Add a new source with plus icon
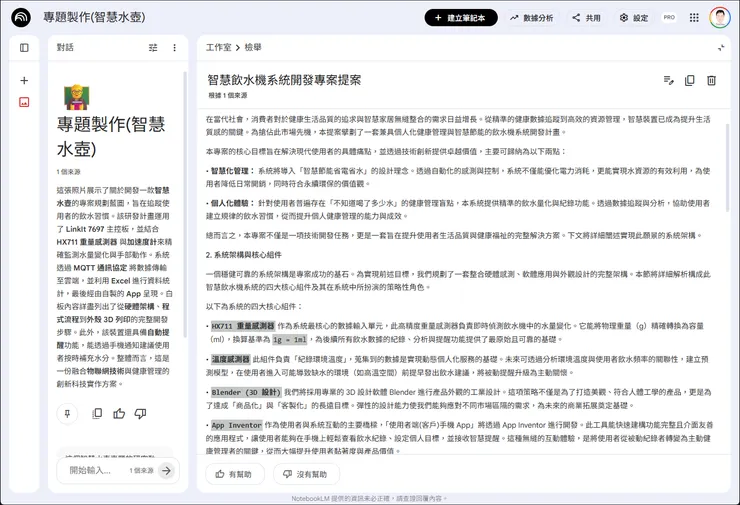The image size is (740, 505). coord(24,80)
